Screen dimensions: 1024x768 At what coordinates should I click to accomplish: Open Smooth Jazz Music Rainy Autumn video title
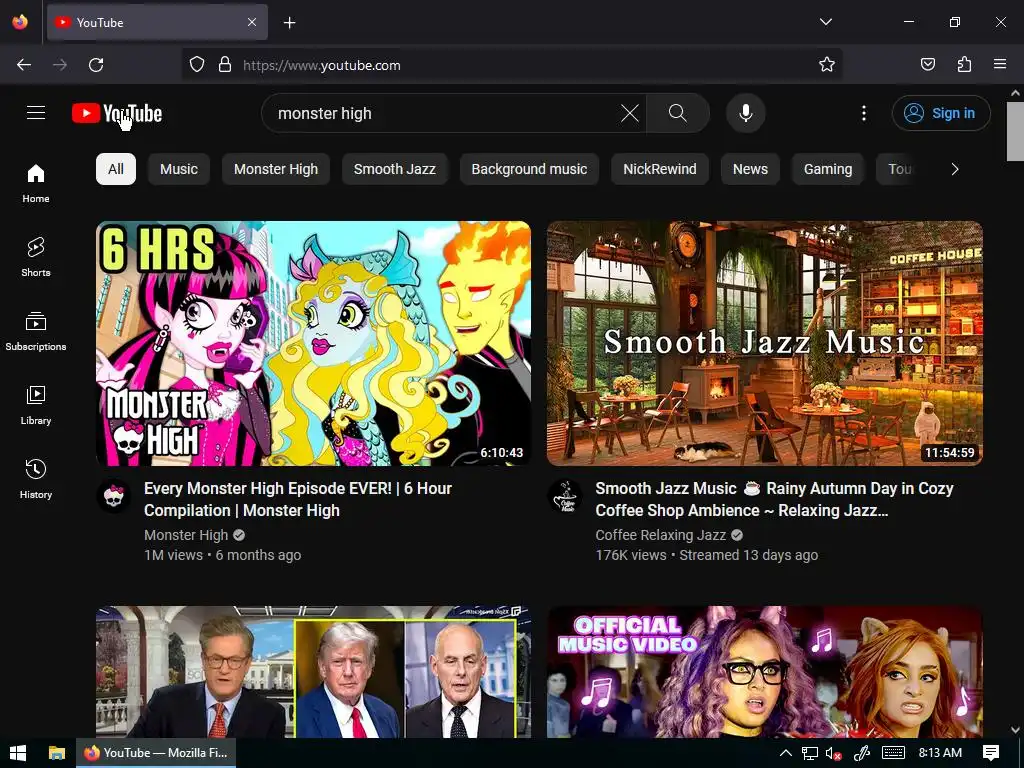[x=775, y=499]
